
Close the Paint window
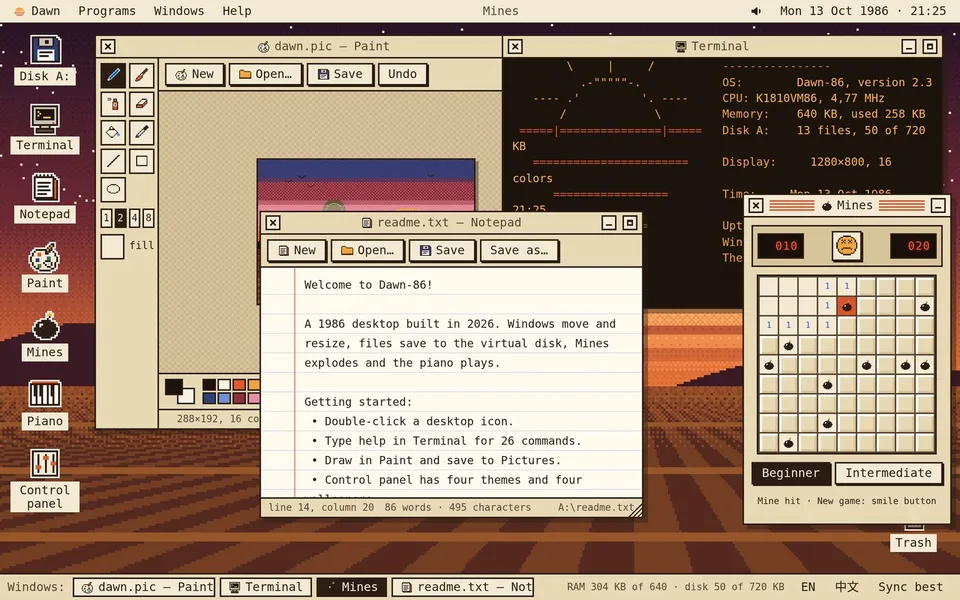click(108, 46)
